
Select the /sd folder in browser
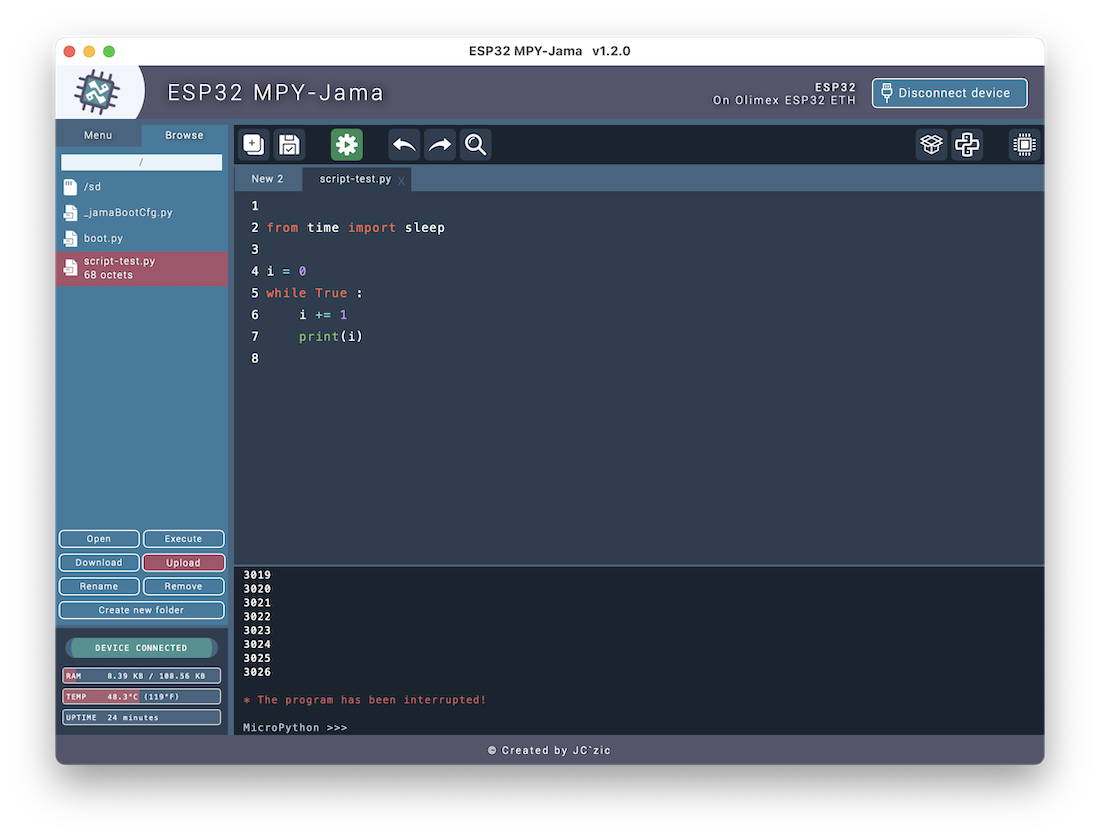point(92,187)
